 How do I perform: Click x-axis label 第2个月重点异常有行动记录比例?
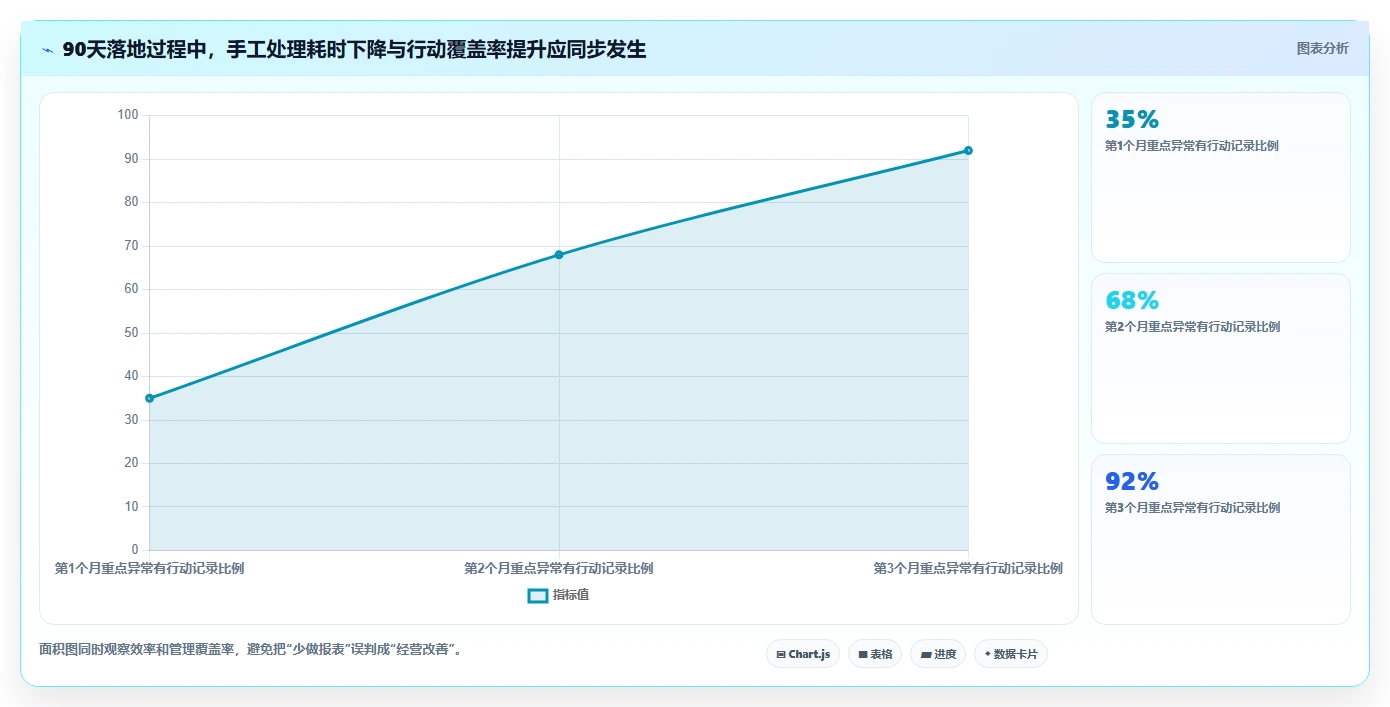click(558, 569)
